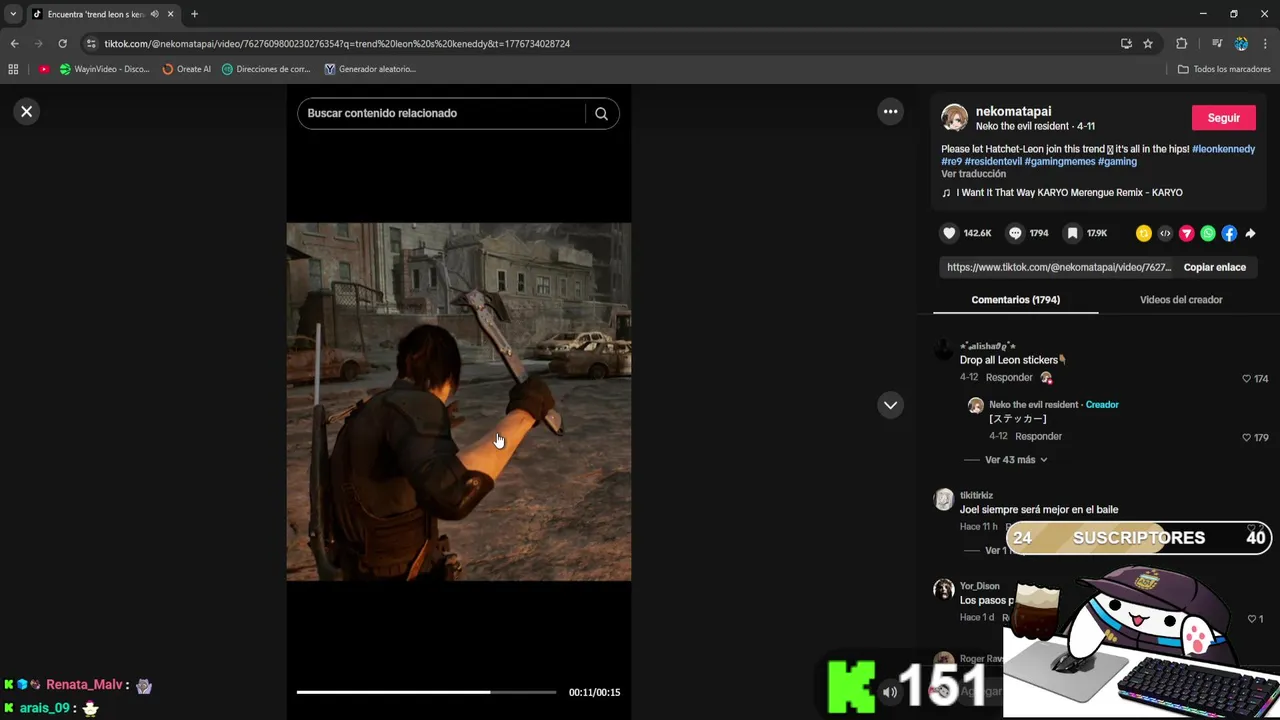Click the video progress bar
Screen dimensions: 1280x720
coord(426,692)
